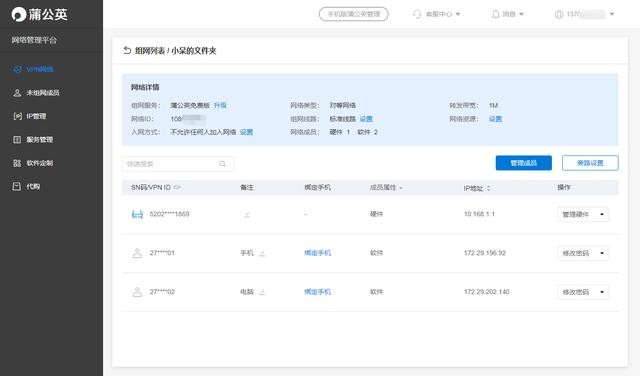Edit the 电脑 note pencil icon
The width and height of the screenshot is (640, 376).
[262, 292]
